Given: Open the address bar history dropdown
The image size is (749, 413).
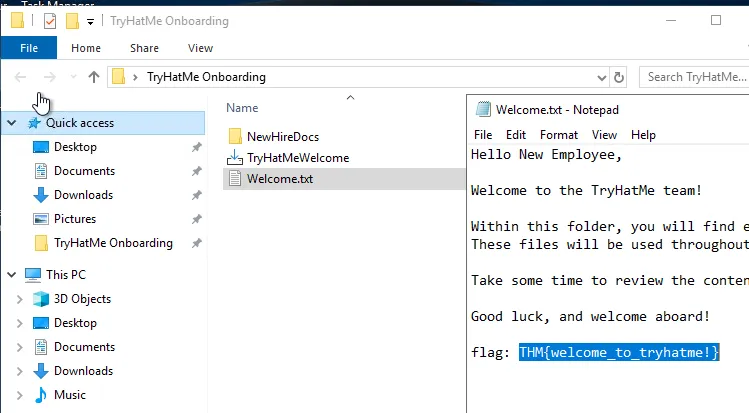Looking at the screenshot, I should pyautogui.click(x=600, y=77).
